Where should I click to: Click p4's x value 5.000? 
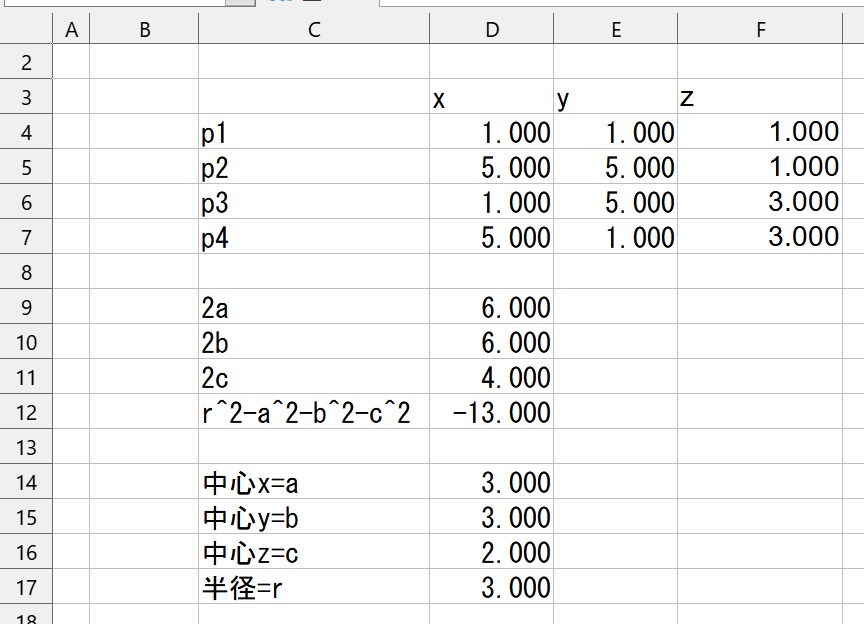coord(492,236)
